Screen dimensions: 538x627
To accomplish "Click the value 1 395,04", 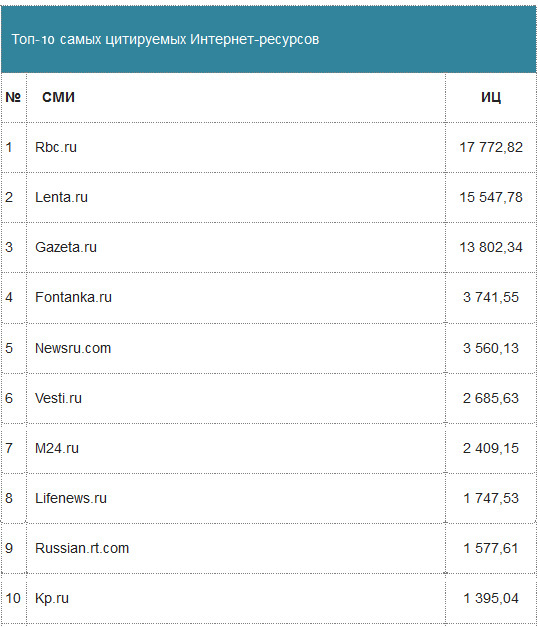I will point(491,598).
